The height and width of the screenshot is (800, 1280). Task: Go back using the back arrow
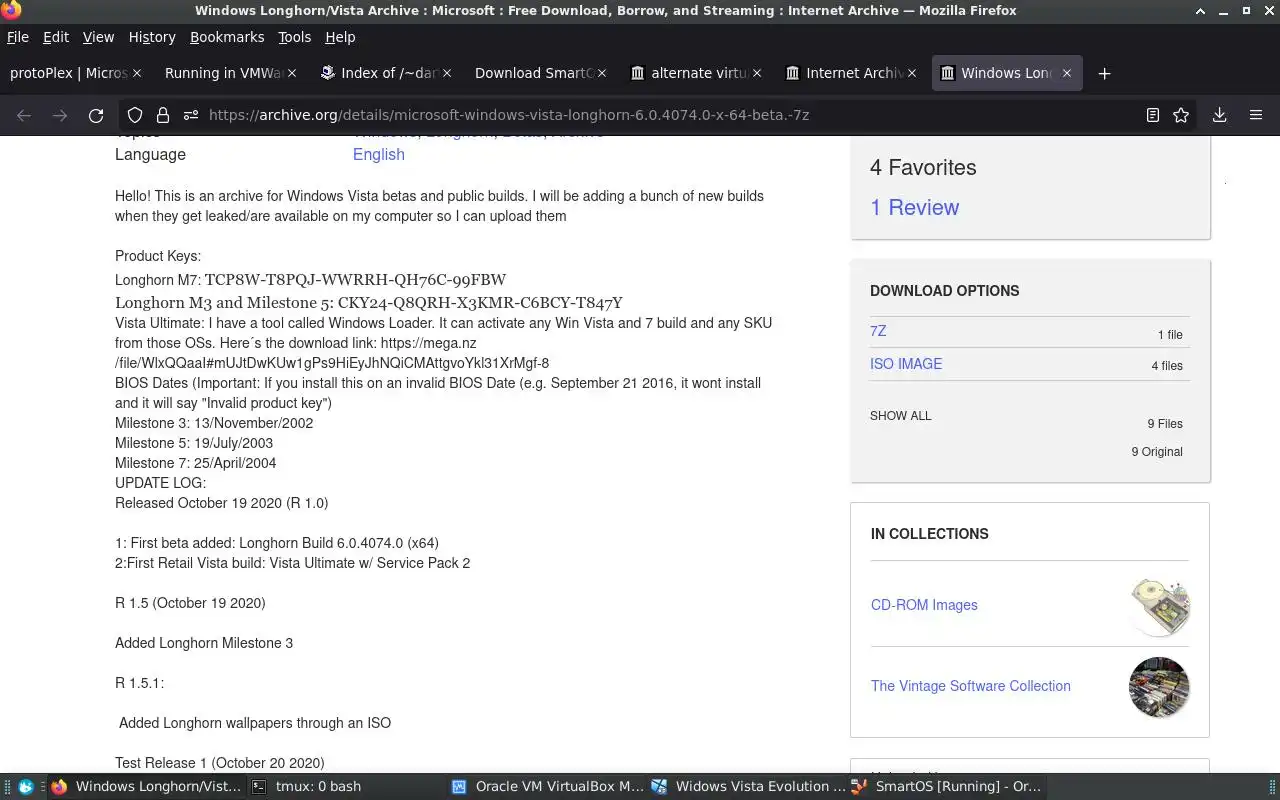click(24, 115)
